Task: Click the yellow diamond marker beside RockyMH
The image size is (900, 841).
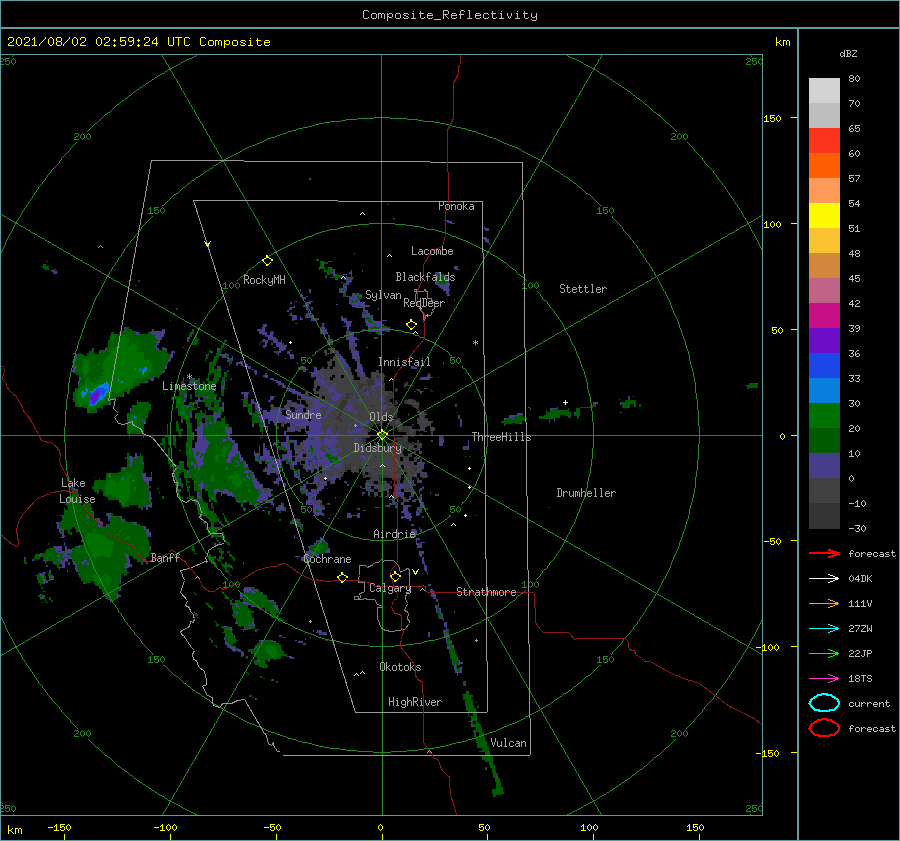Action: 267,261
